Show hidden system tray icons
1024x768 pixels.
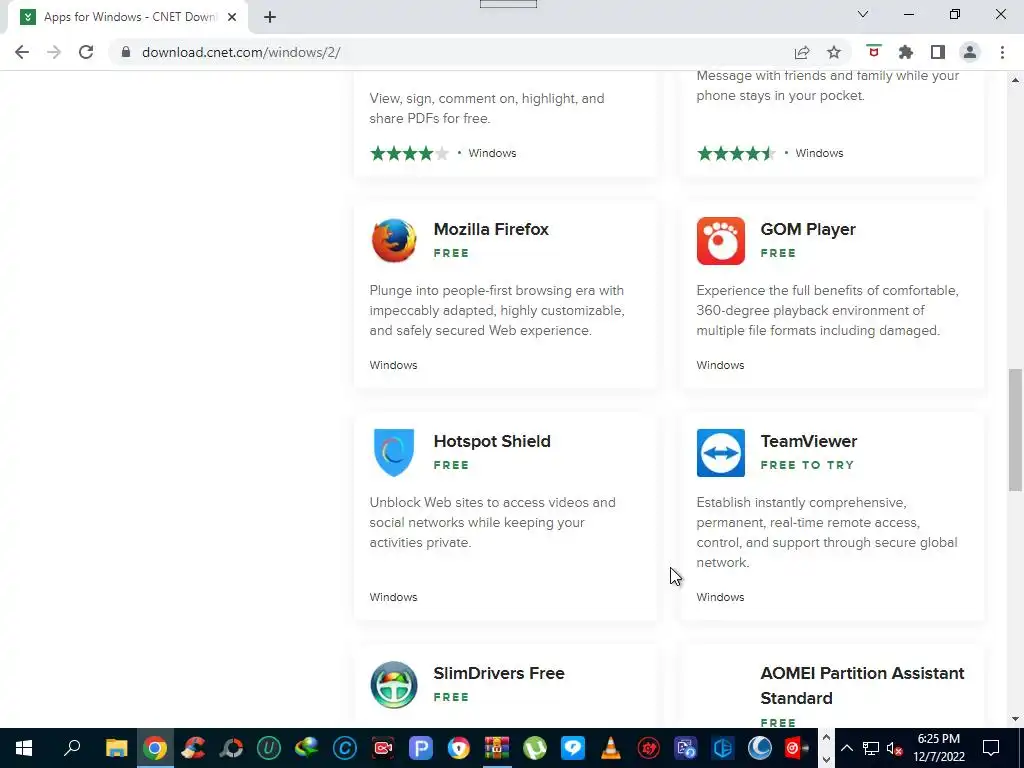point(846,748)
